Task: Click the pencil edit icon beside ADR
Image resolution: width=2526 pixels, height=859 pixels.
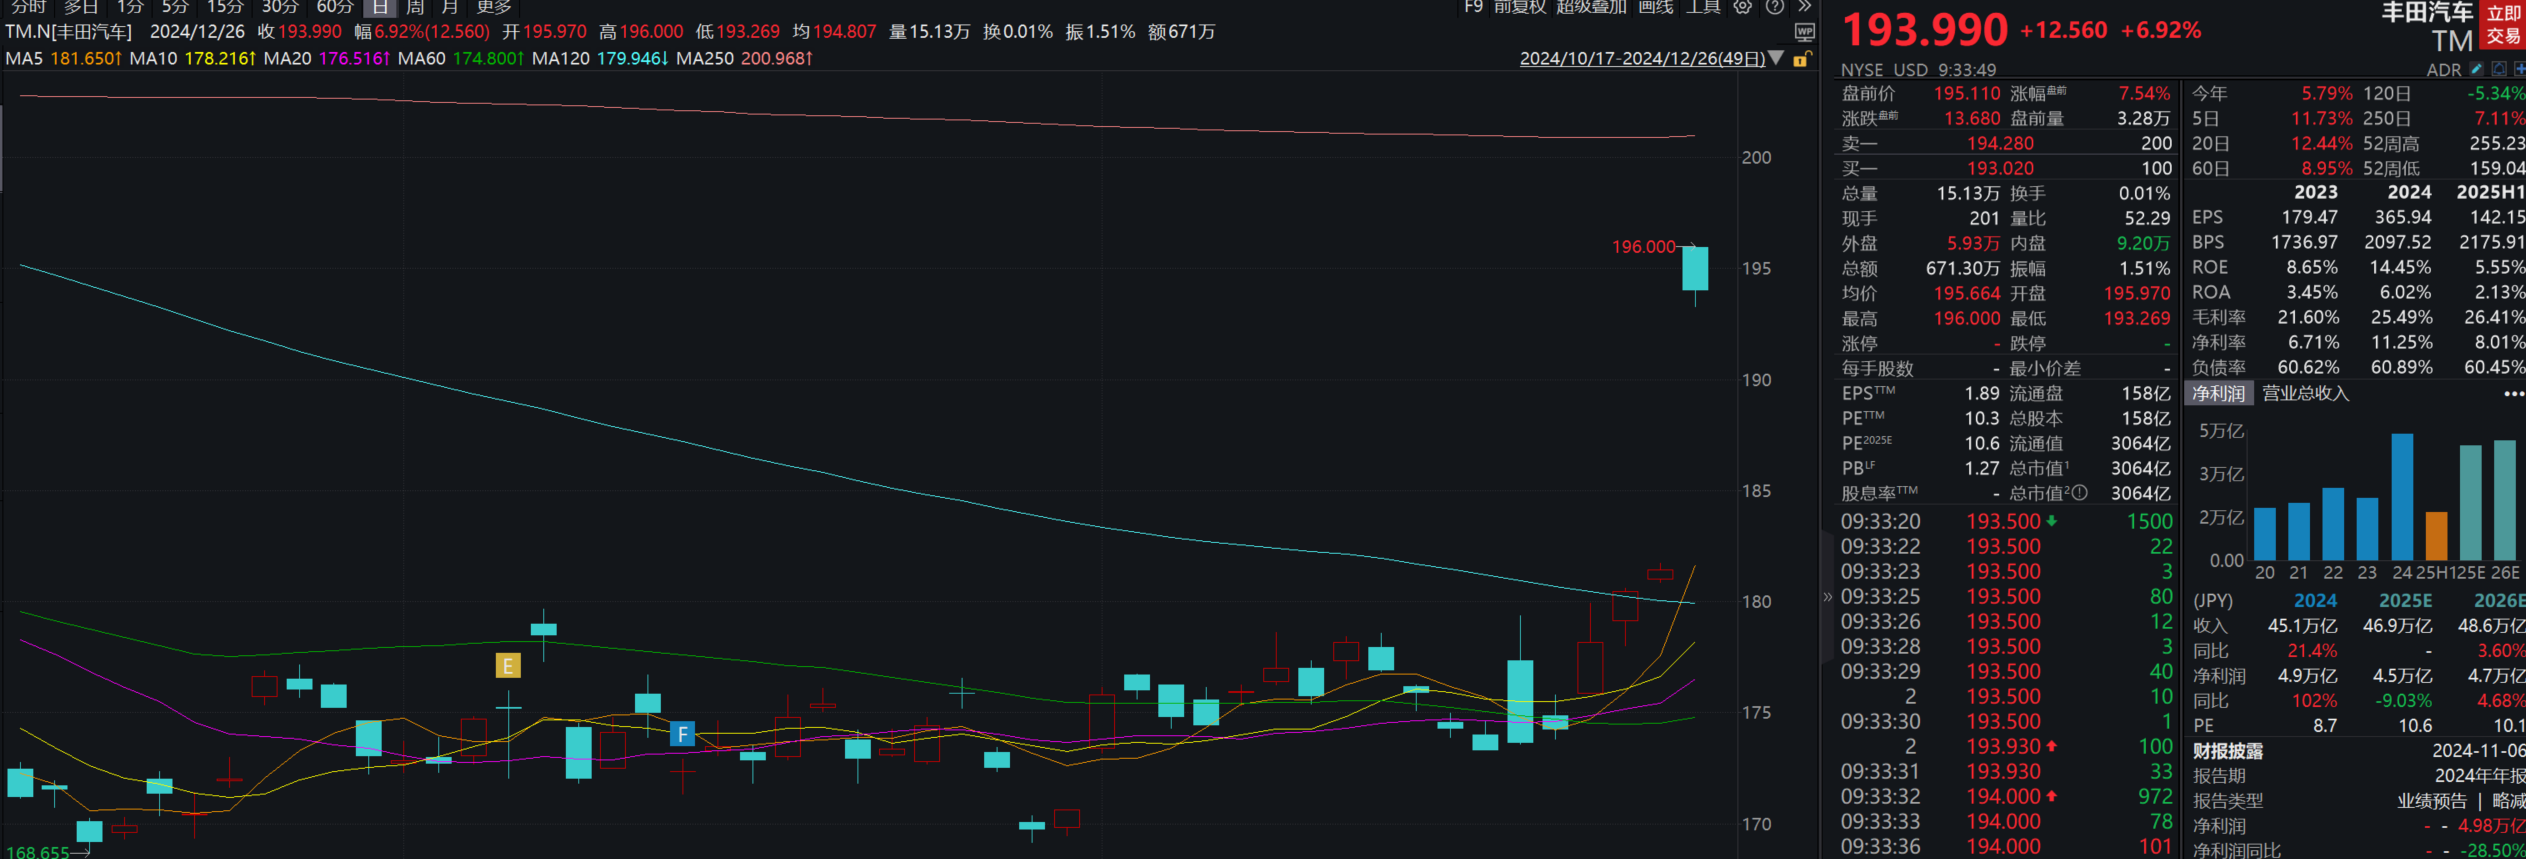Action: [x=2476, y=69]
